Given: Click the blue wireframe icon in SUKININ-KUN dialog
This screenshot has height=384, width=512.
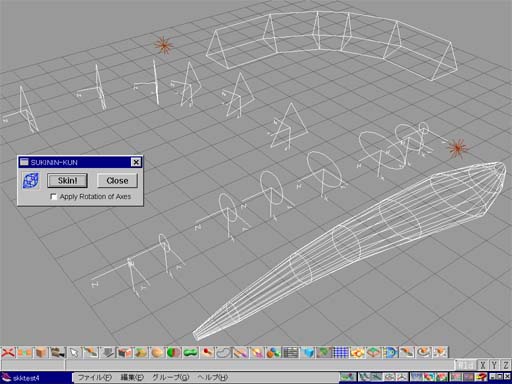Looking at the screenshot, I should 31,181.
